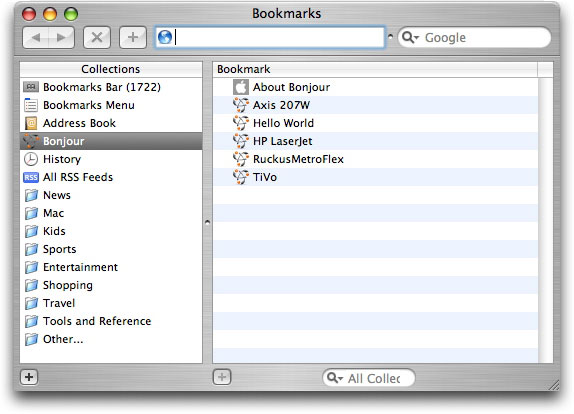Image resolution: width=574 pixels, height=414 pixels.
Task: Click the Bonjour icon beside TiVo
Action: coord(241,177)
